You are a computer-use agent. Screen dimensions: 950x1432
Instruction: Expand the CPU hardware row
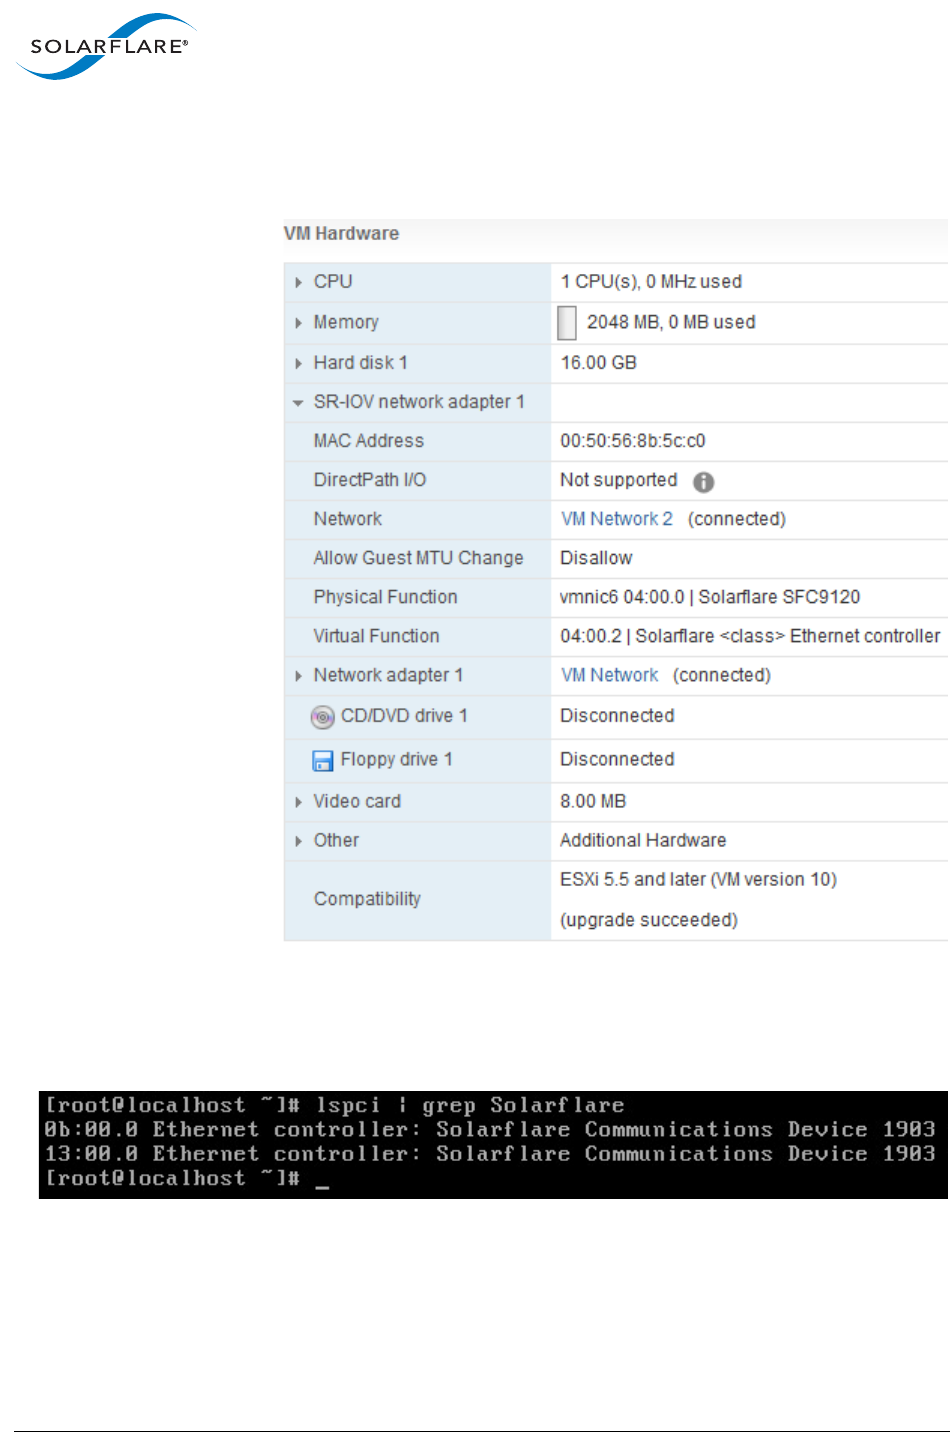click(298, 283)
